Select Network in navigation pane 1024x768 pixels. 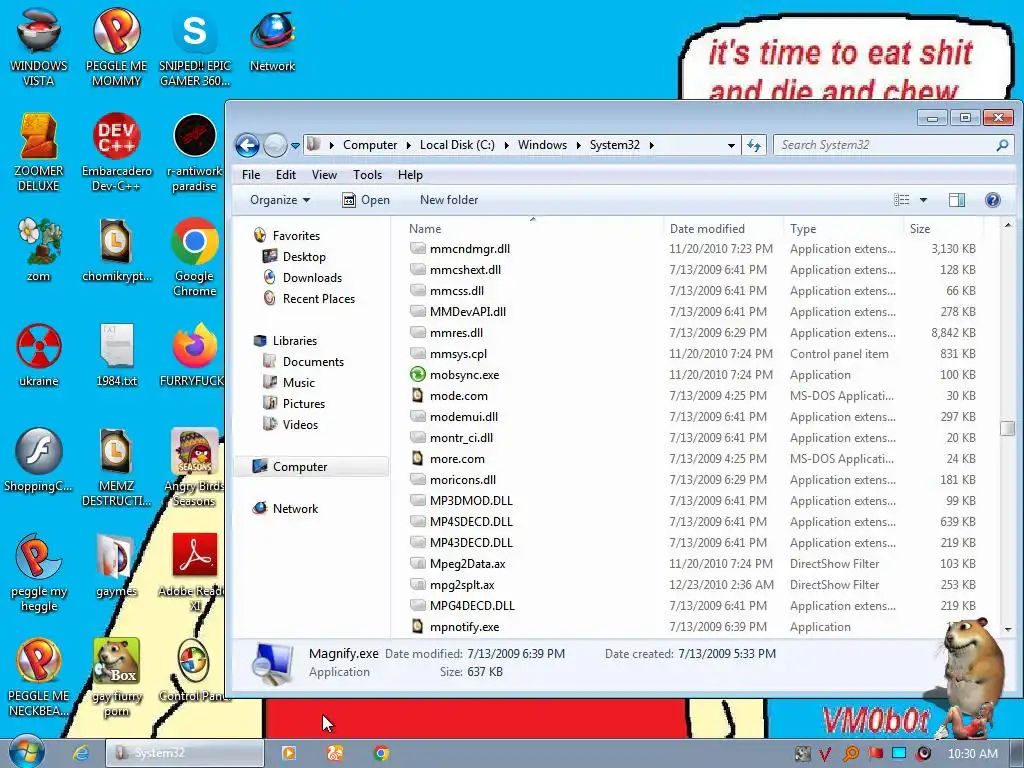pyautogui.click(x=285, y=509)
